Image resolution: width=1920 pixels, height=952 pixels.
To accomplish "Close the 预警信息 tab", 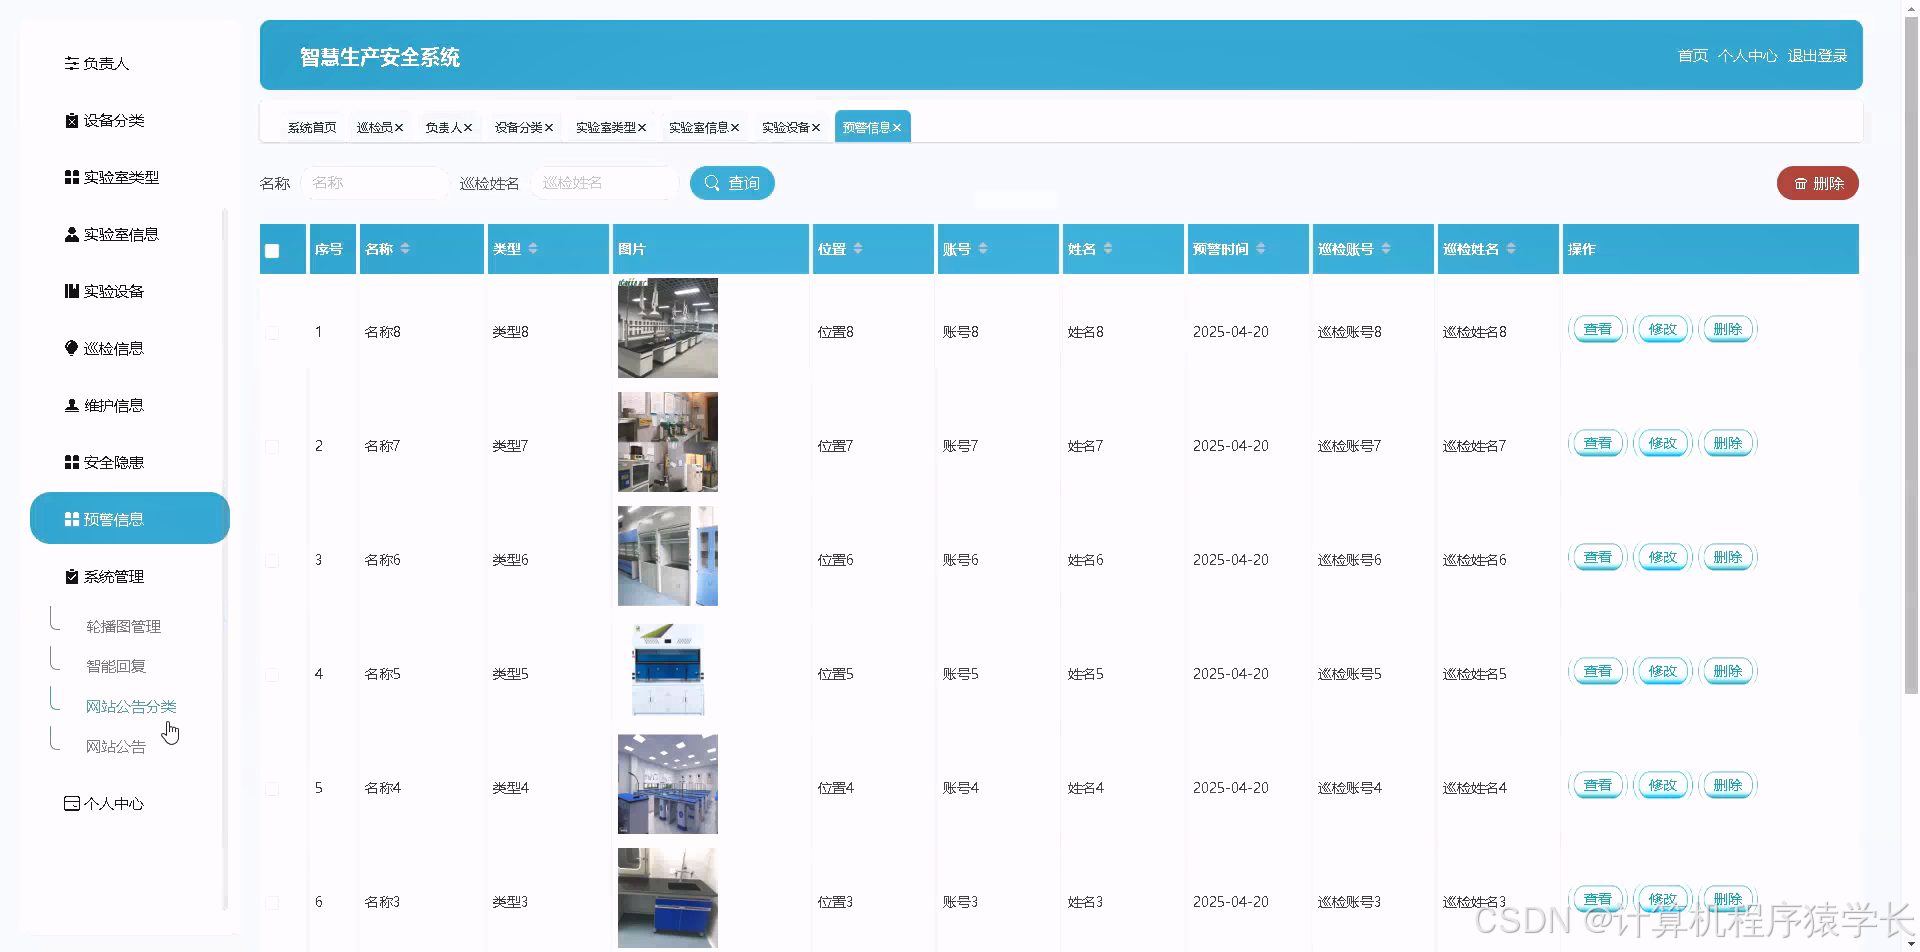I will click(x=897, y=128).
